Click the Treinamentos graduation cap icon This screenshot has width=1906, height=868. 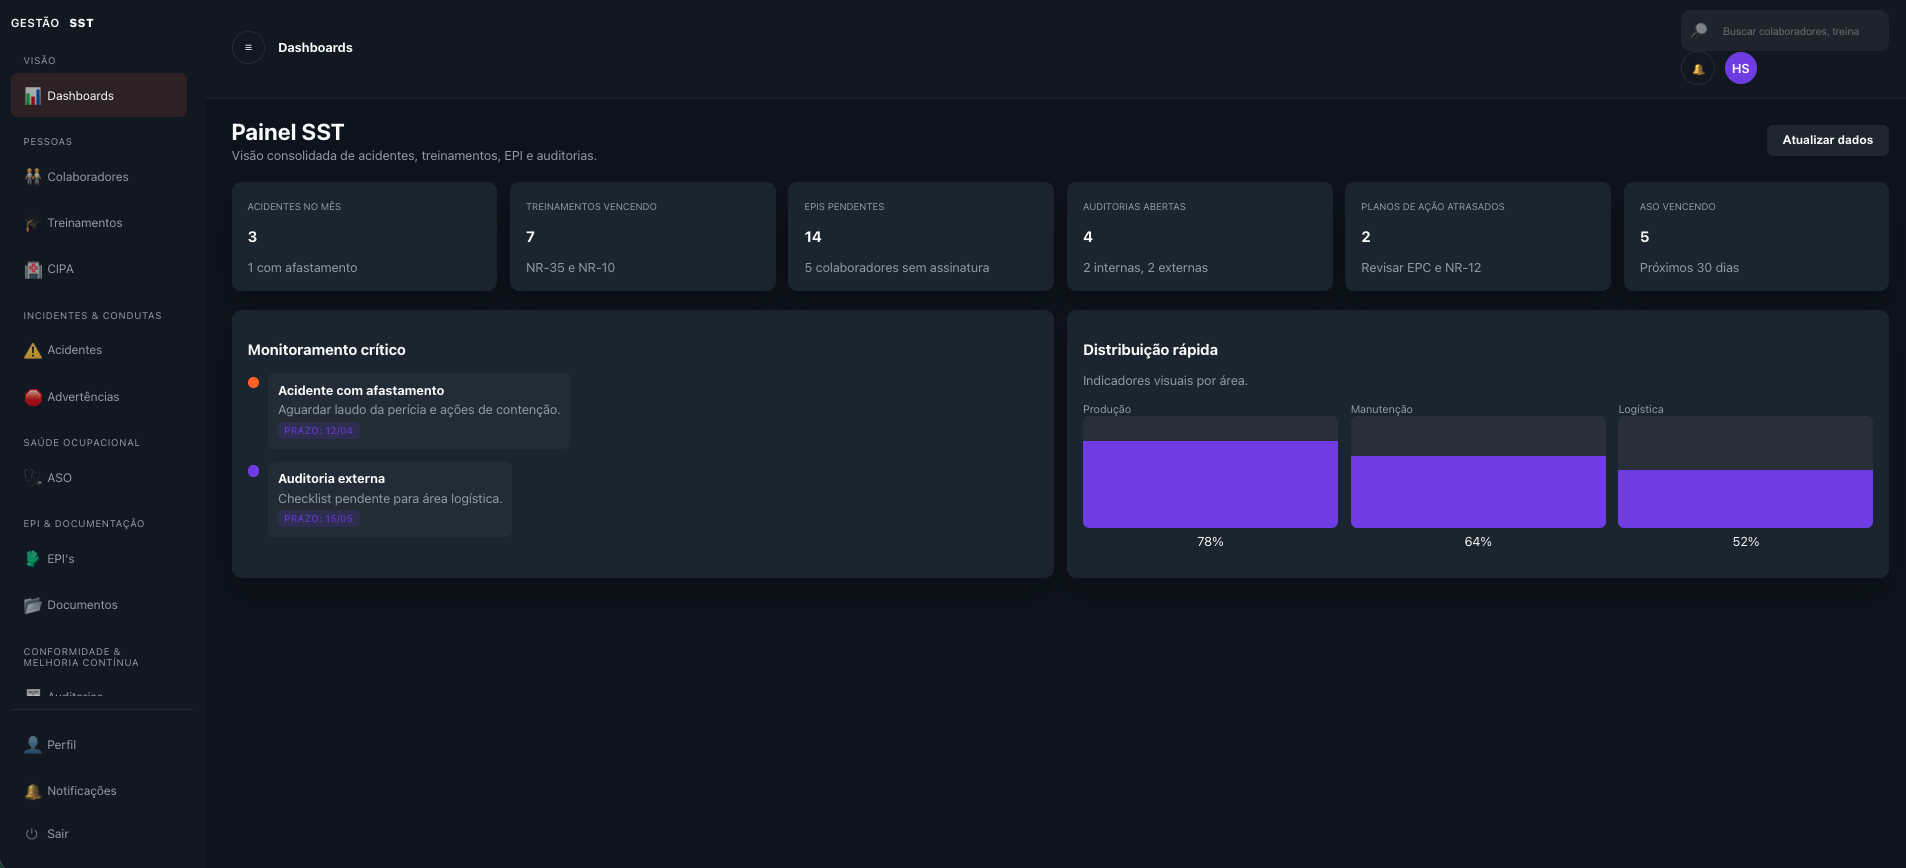click(33, 223)
